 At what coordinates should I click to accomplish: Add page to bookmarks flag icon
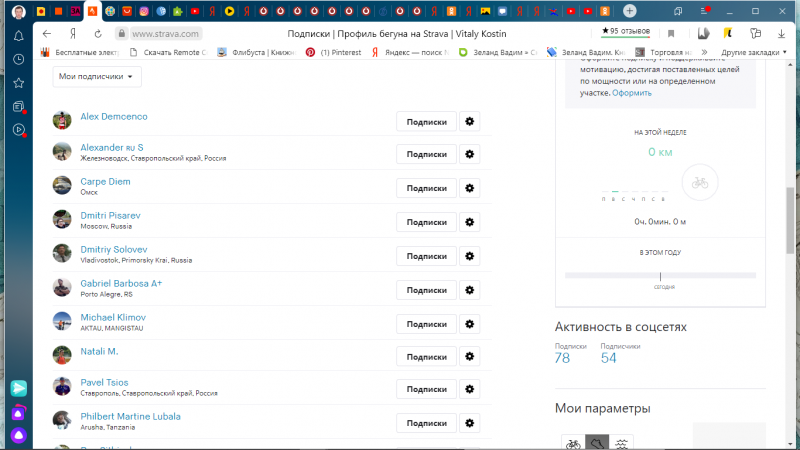pyautogui.click(x=671, y=34)
